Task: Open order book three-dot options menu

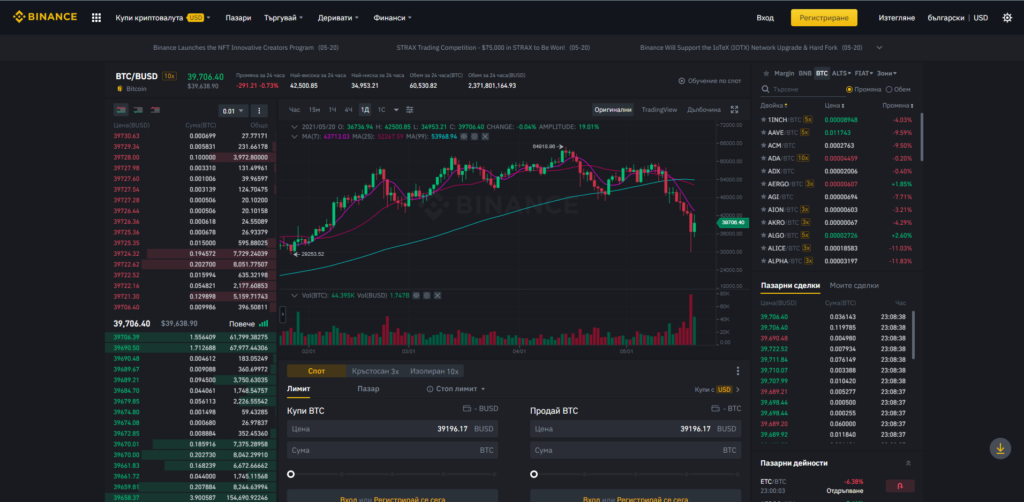Action: (x=259, y=111)
